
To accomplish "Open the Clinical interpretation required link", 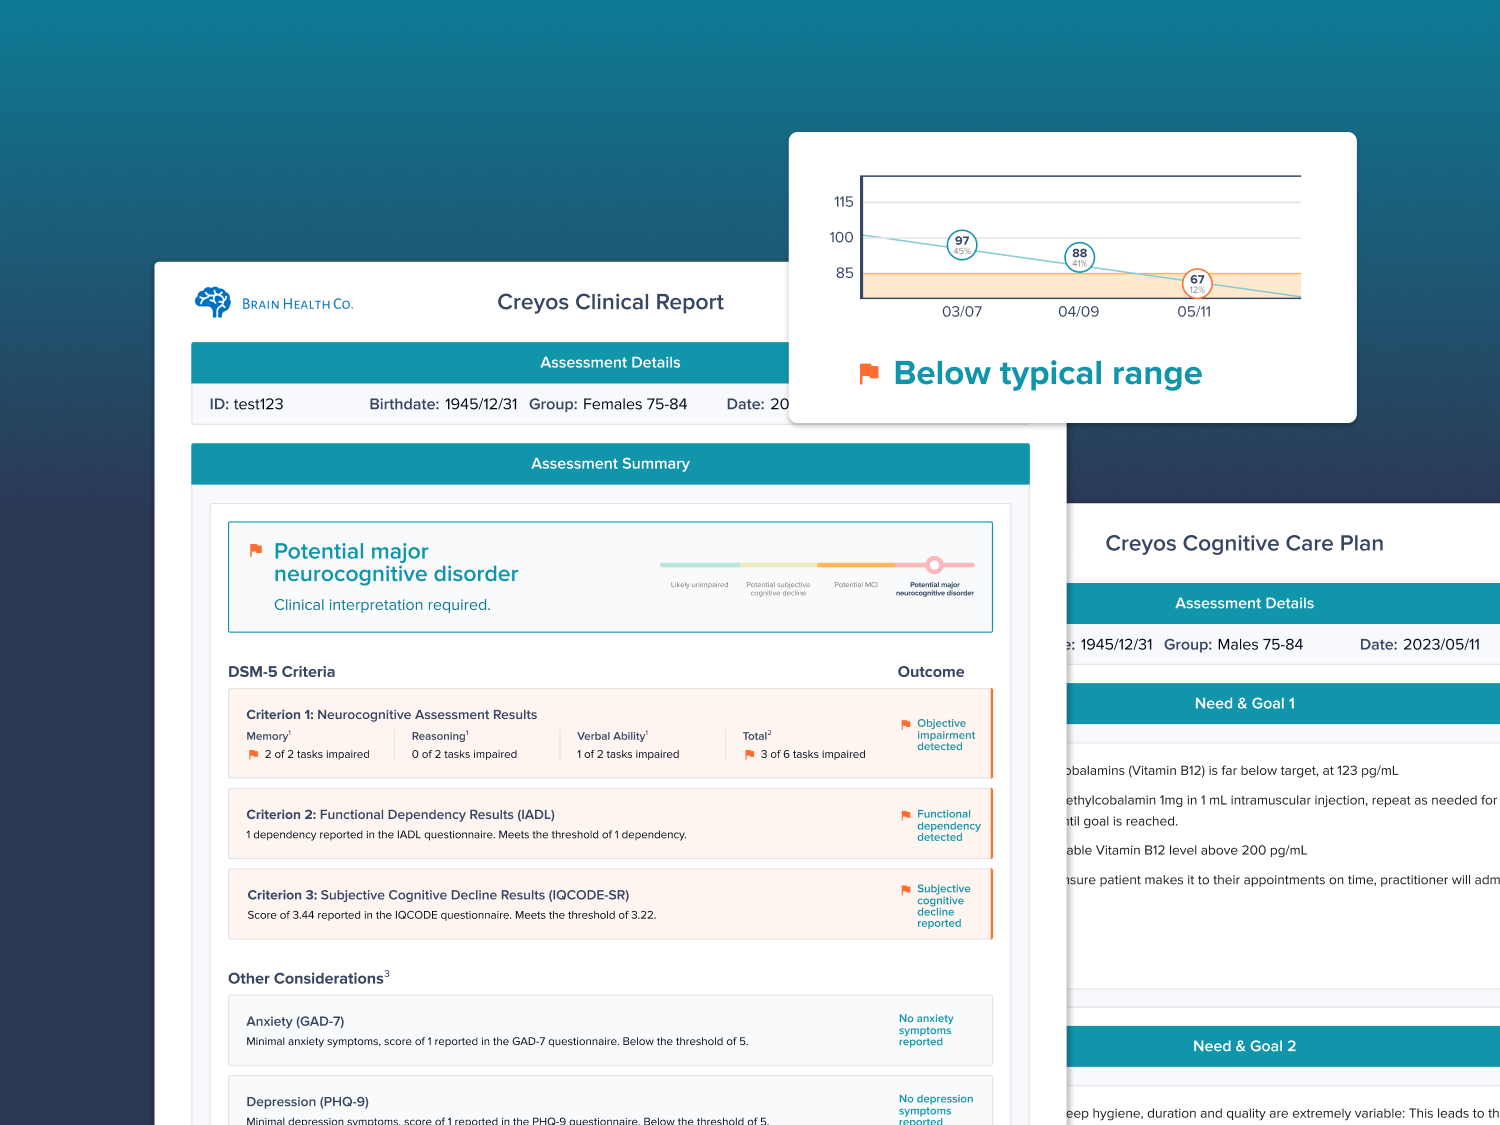I will coord(382,605).
